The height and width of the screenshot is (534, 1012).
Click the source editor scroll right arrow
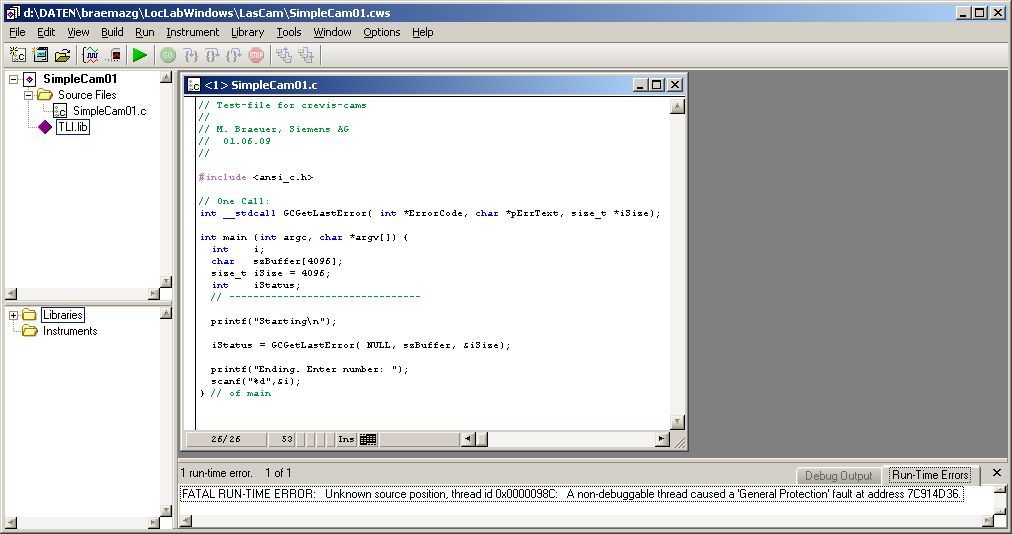pos(662,439)
